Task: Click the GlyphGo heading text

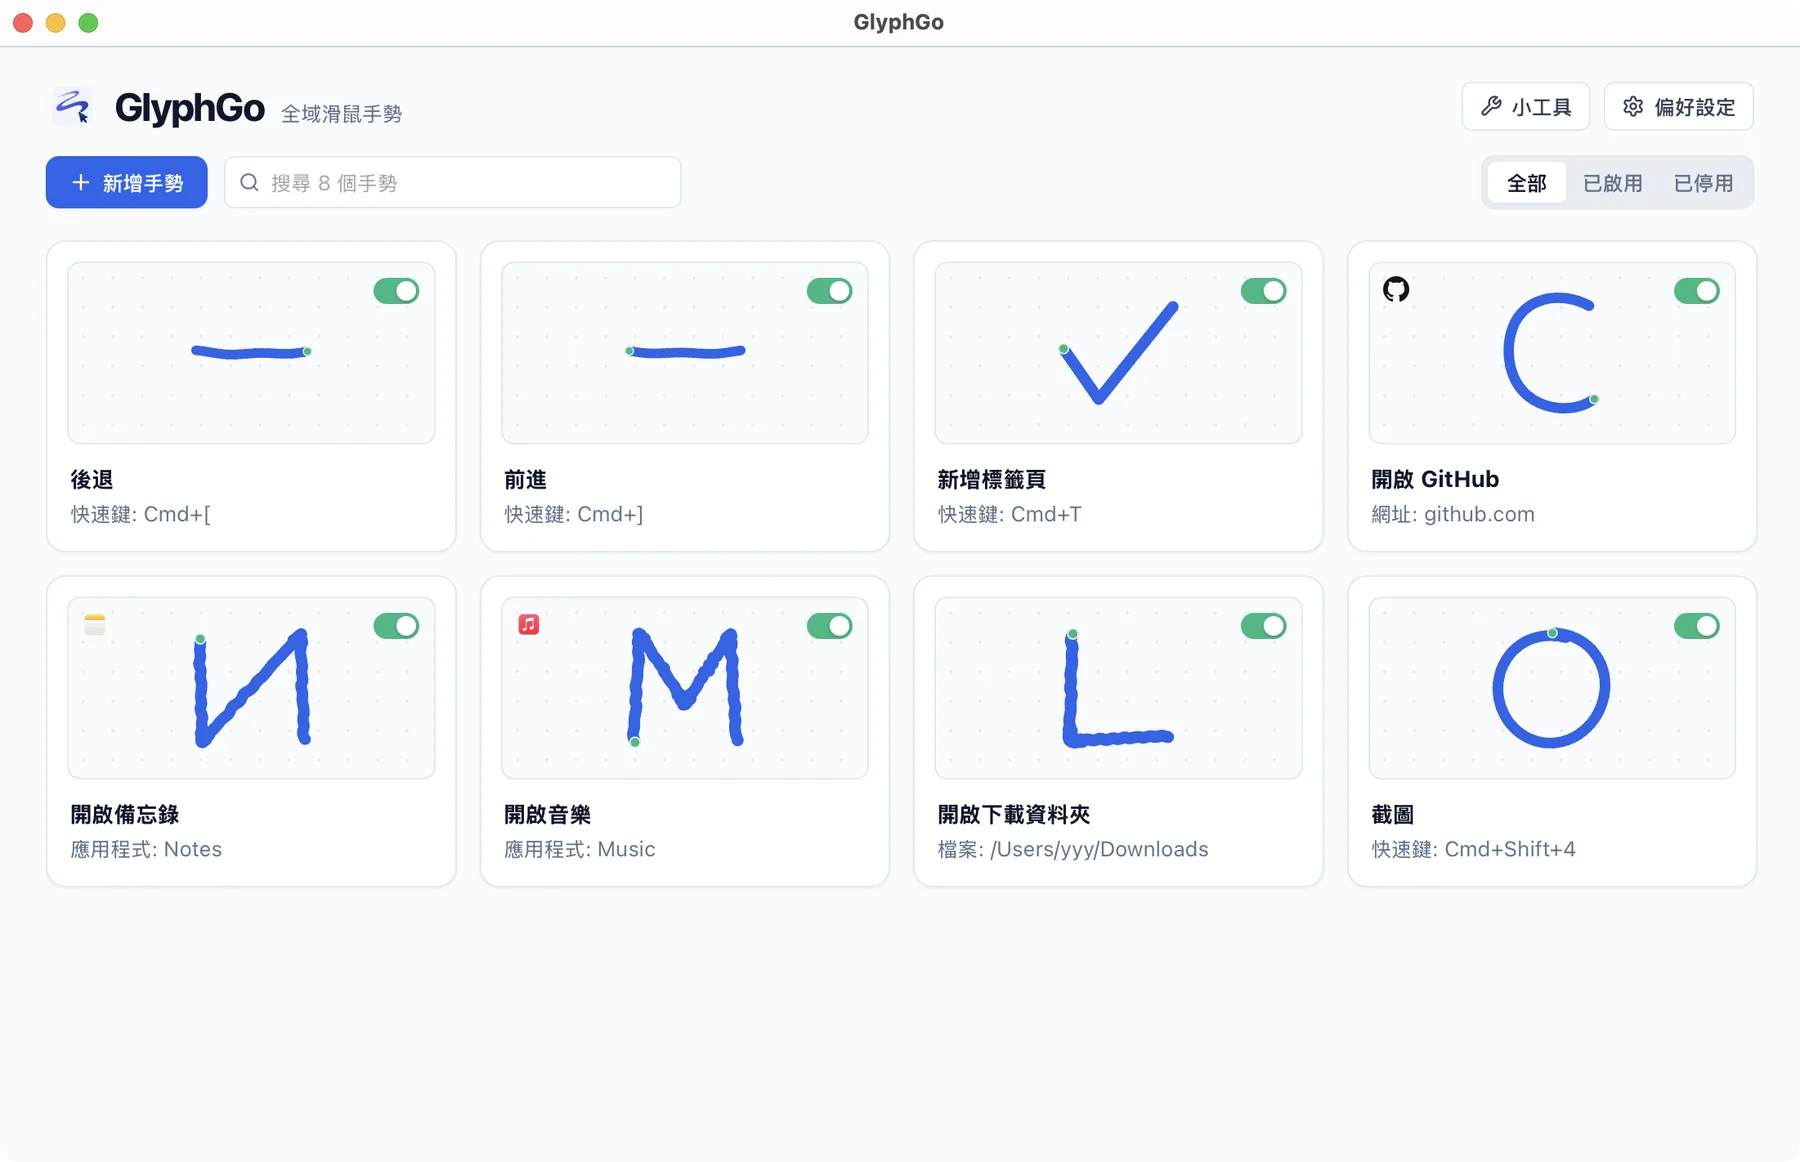Action: [189, 107]
